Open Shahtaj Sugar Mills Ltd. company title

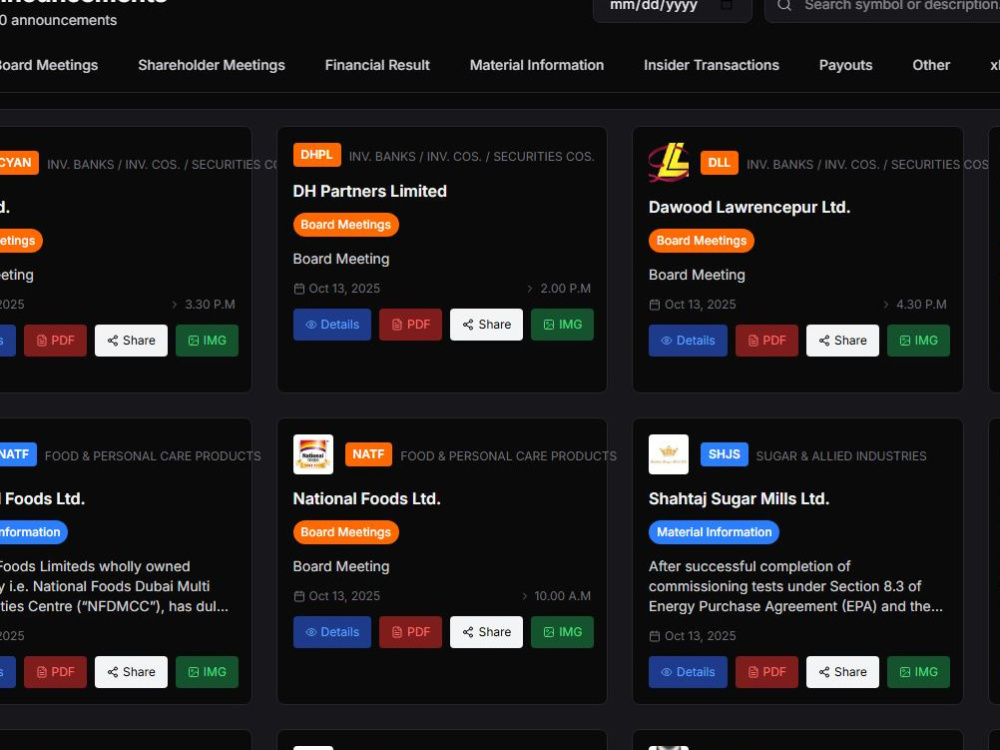tap(739, 499)
